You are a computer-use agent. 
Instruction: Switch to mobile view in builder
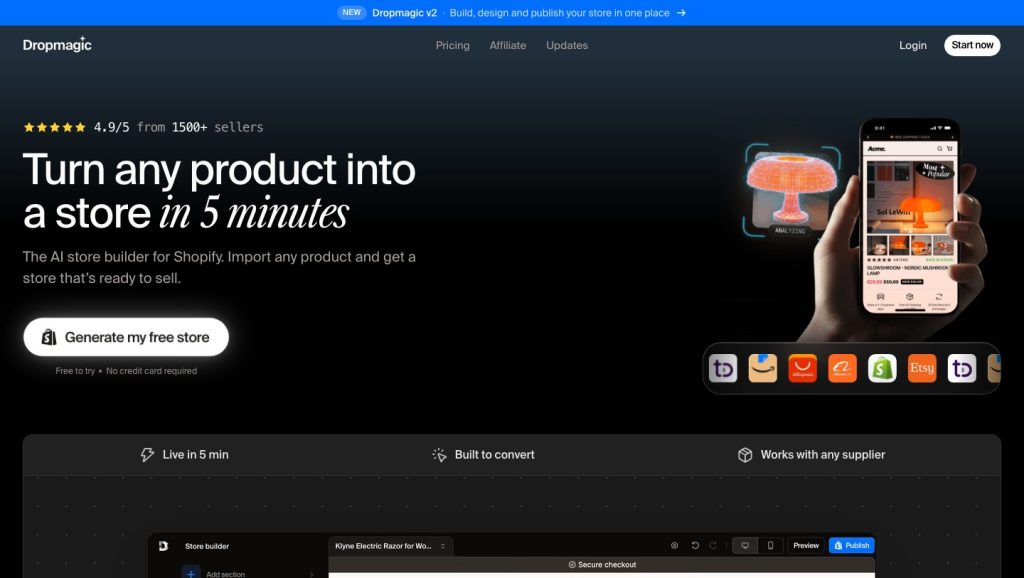[x=770, y=545]
